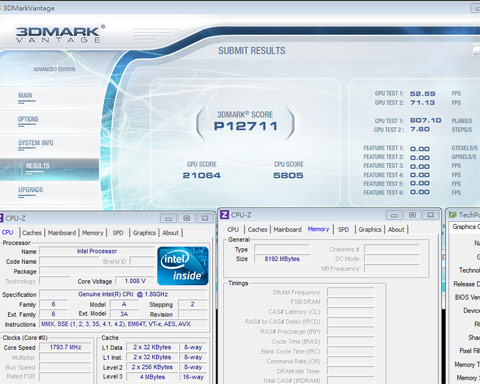Click the Specification field Genuine Intel CPU
The height and width of the screenshot is (384, 480).
click(x=123, y=294)
